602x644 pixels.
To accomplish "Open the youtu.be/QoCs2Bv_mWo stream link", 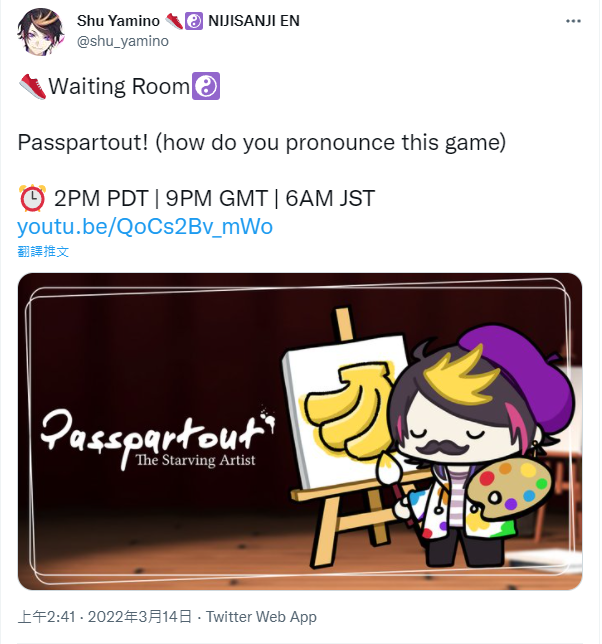I will [145, 226].
